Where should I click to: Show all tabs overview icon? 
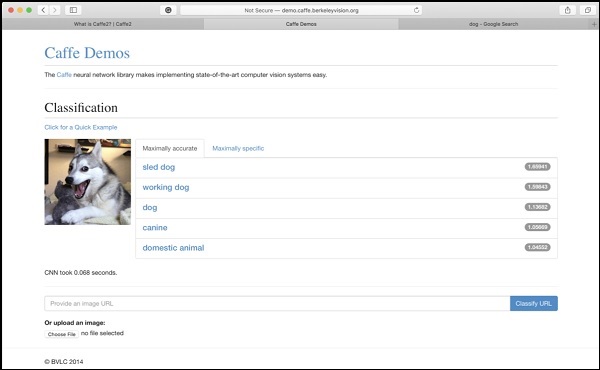tap(588, 10)
